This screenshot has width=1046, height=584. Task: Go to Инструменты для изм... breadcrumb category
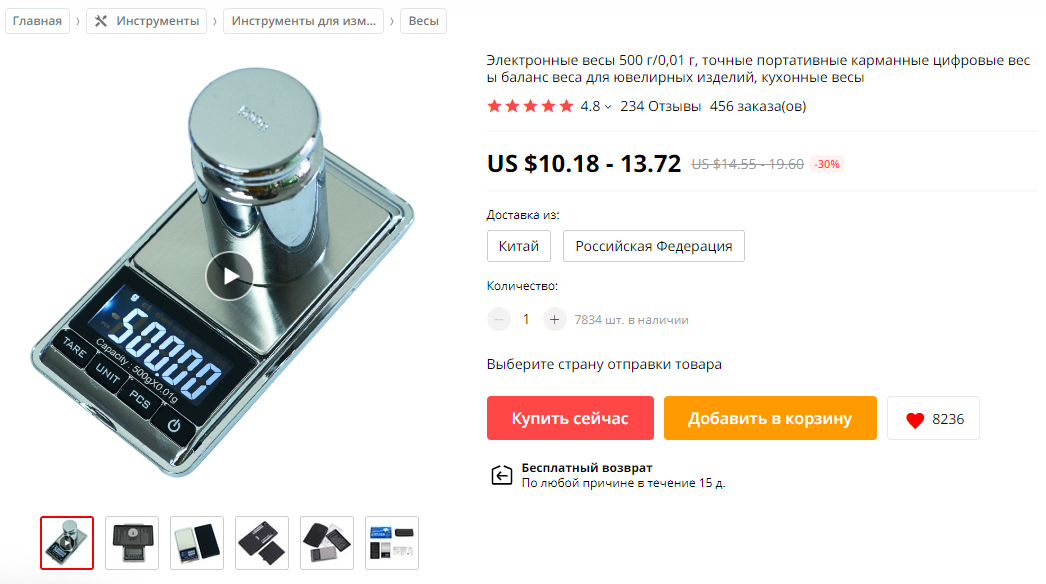tap(304, 21)
